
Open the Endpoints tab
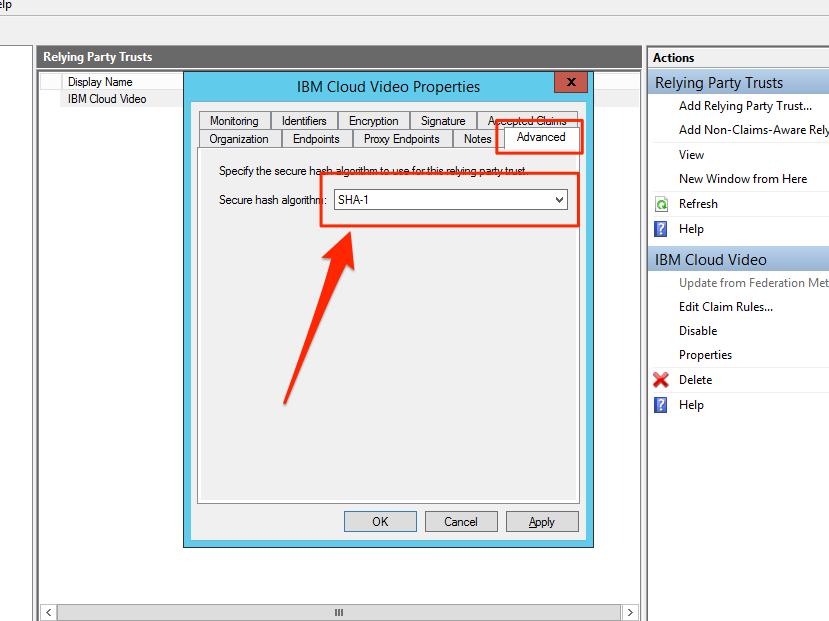pyautogui.click(x=316, y=139)
